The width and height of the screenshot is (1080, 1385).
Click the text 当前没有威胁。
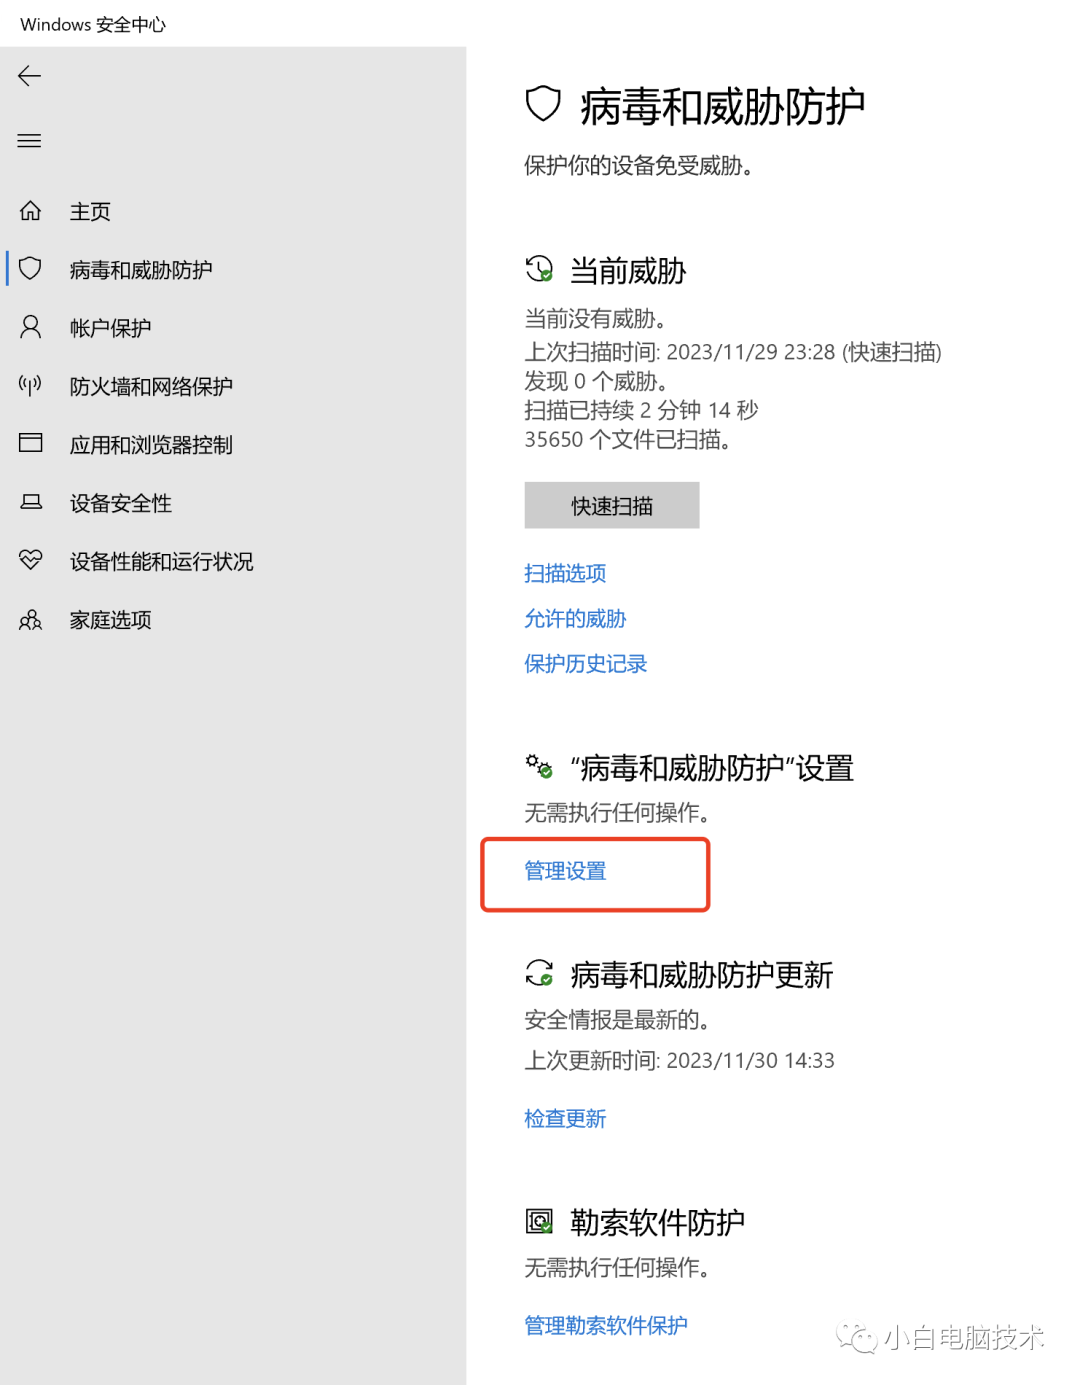(x=596, y=319)
